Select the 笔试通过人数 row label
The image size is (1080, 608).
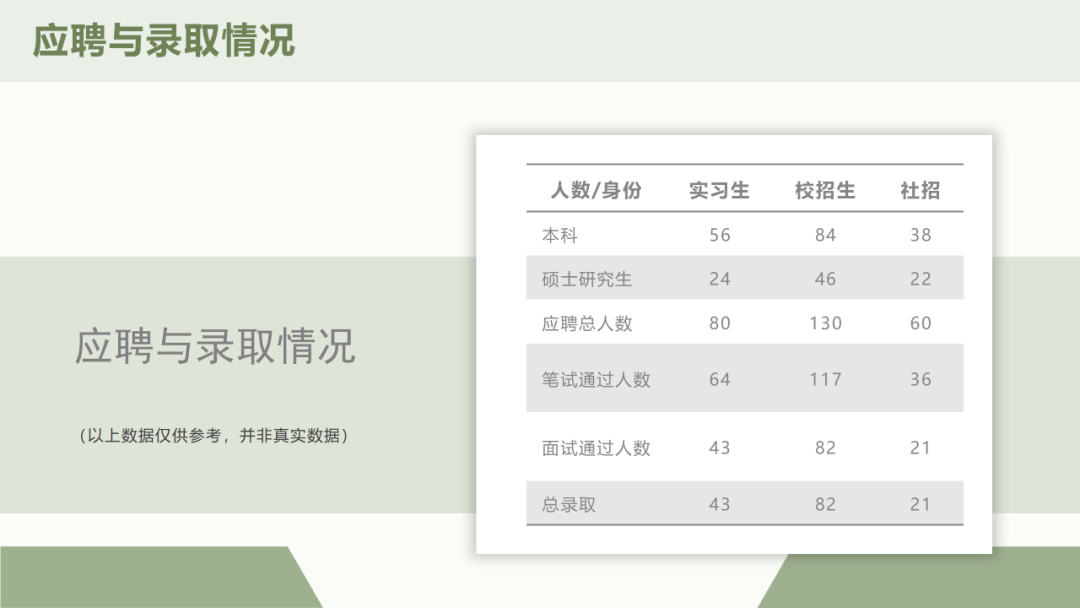coord(596,379)
